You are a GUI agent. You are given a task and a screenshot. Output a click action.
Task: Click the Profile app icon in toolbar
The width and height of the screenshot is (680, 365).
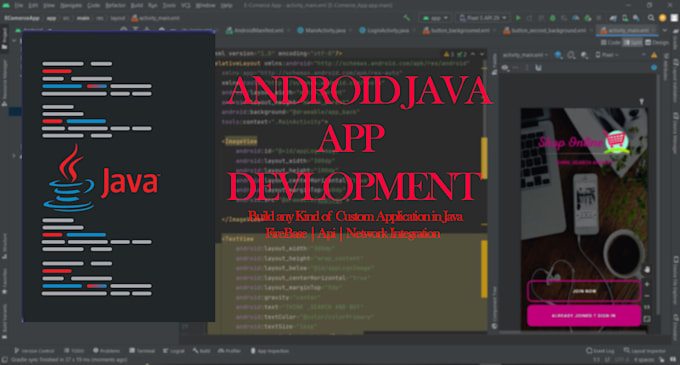click(575, 18)
